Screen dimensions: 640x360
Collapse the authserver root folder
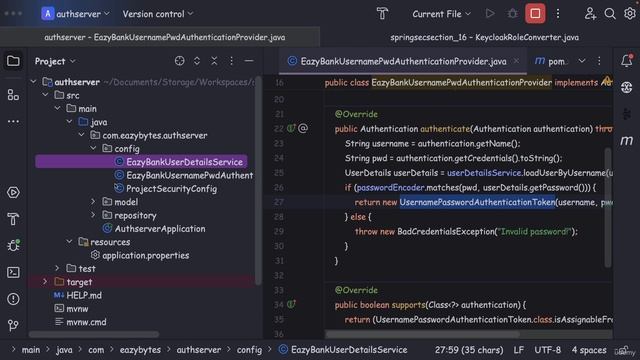coord(33,82)
